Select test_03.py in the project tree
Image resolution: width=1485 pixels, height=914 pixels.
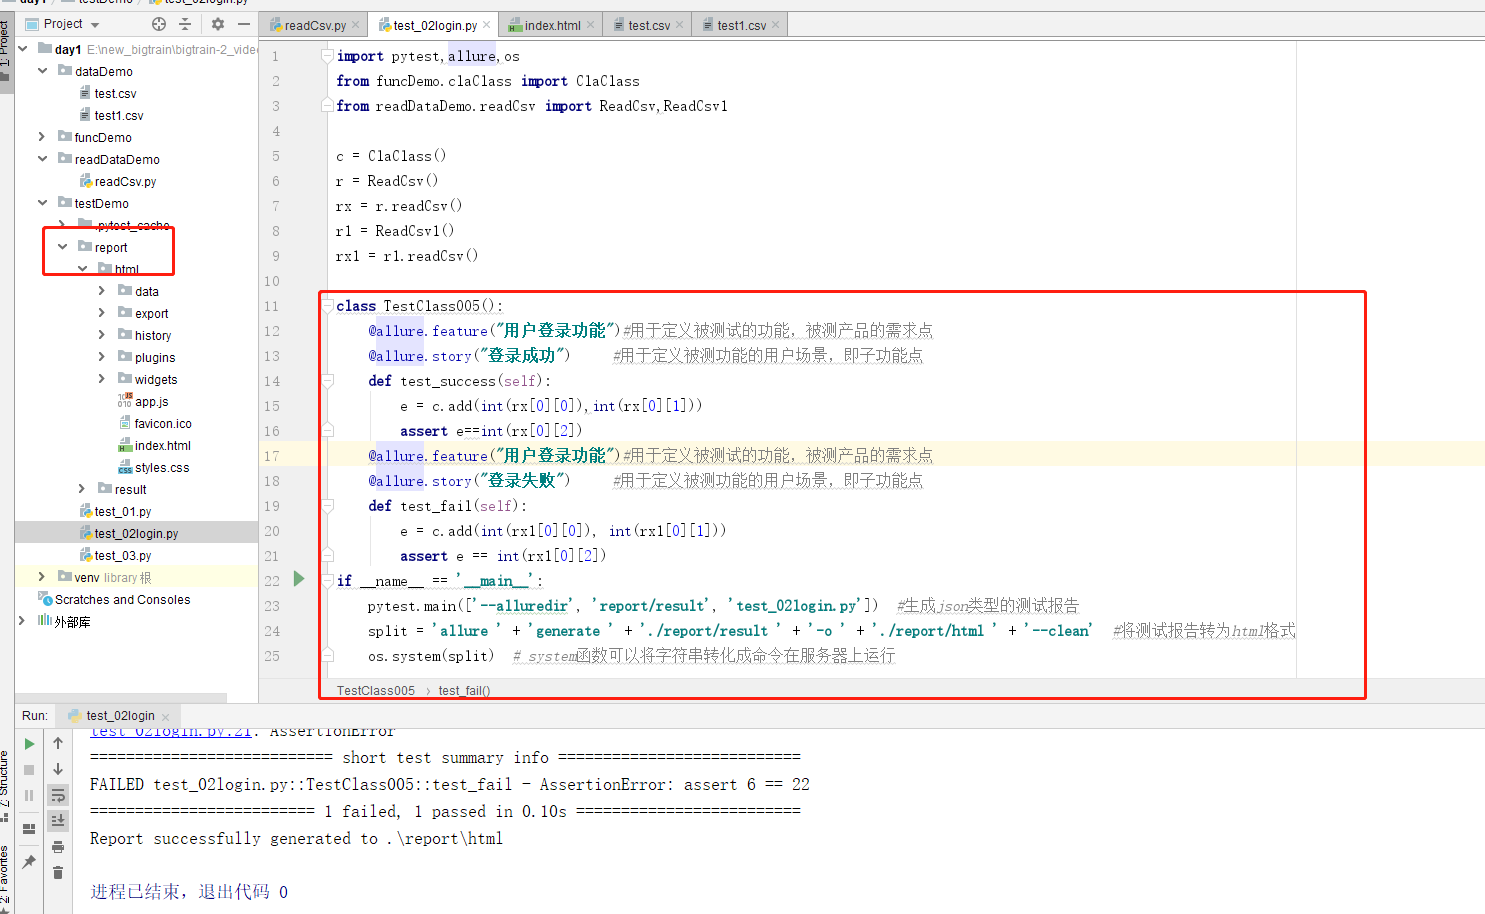click(x=122, y=555)
